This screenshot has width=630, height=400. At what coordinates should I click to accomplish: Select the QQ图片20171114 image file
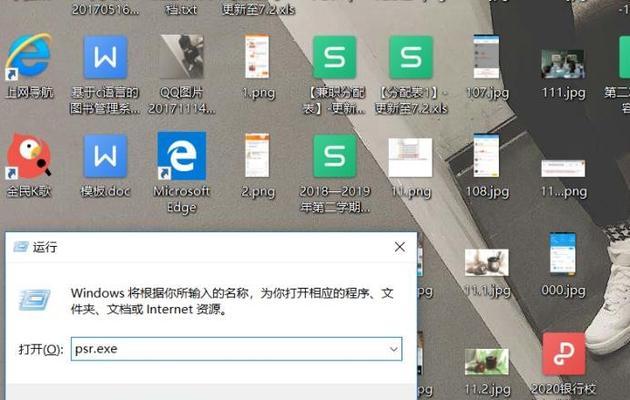182,56
